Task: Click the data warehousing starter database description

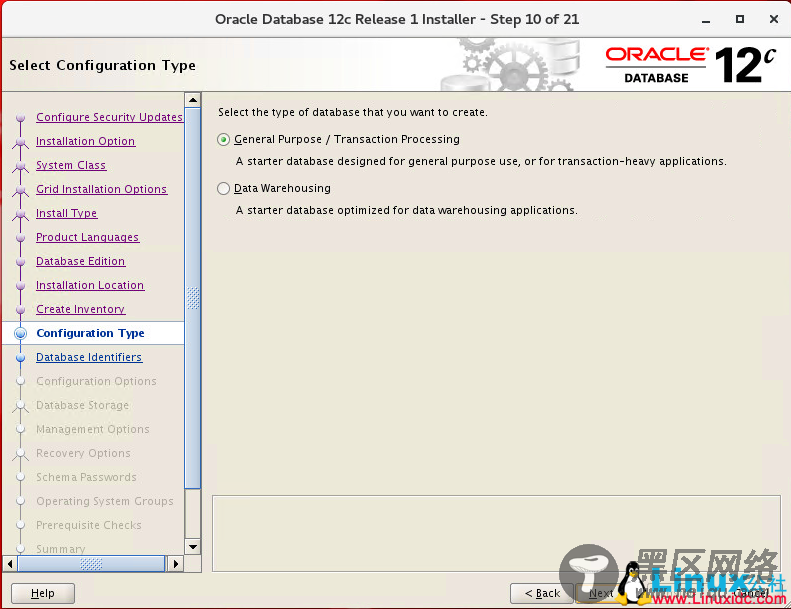Action: [x=407, y=210]
